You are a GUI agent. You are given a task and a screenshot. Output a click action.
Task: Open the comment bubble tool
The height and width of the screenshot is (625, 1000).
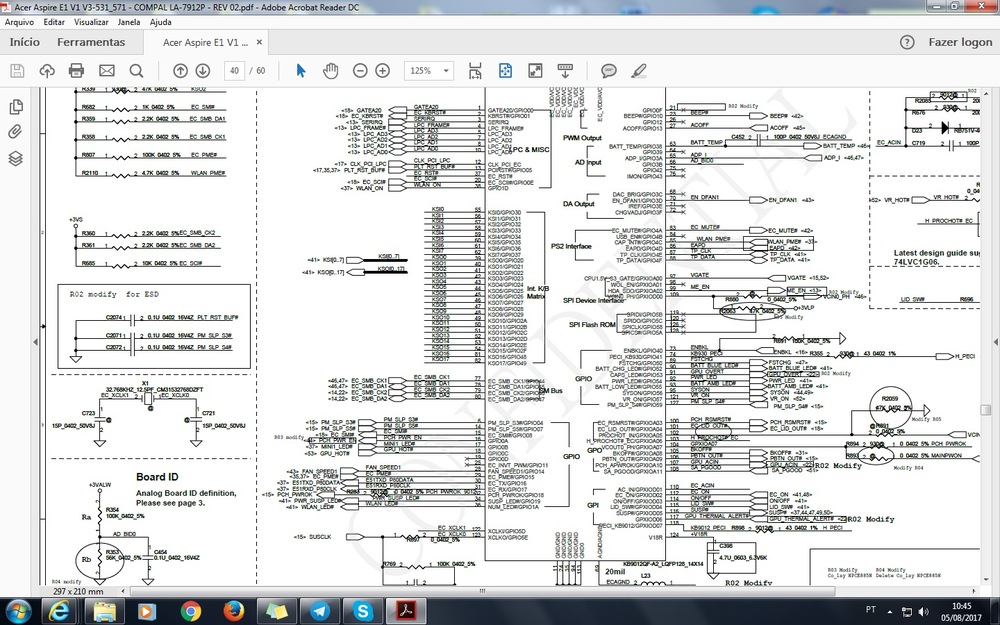click(608, 71)
